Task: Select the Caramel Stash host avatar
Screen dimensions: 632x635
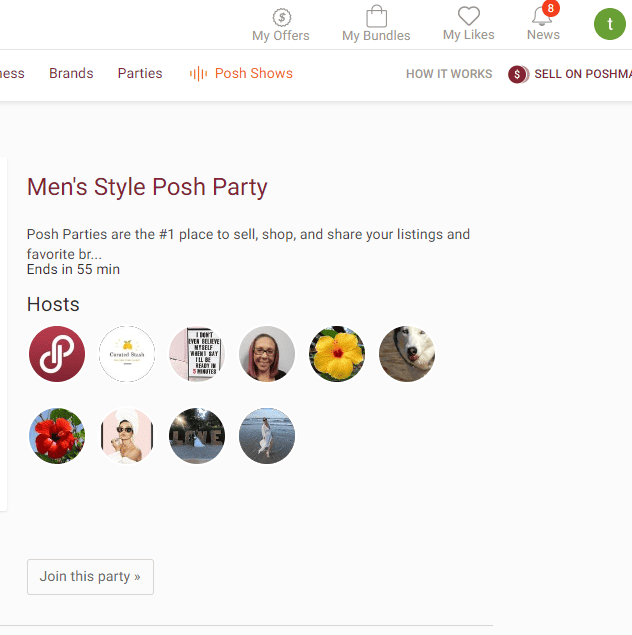Action: click(127, 354)
